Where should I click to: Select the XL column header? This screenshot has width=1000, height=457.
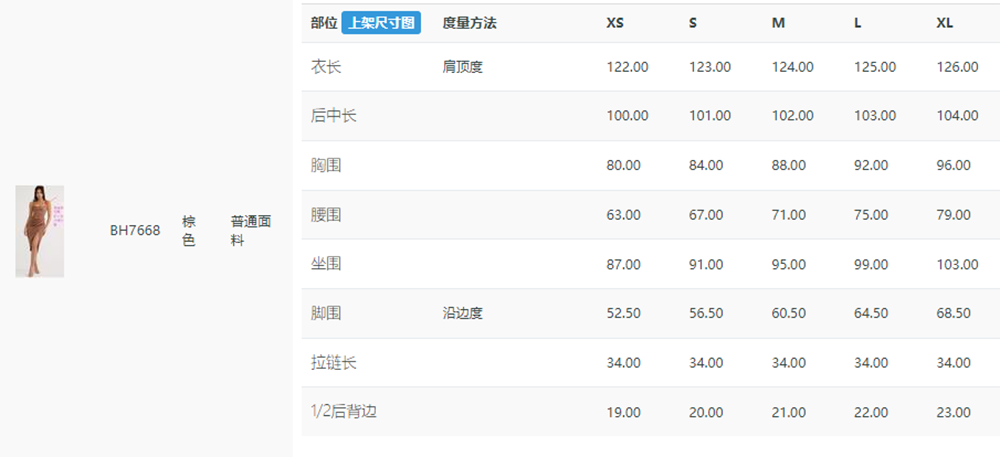tap(945, 24)
